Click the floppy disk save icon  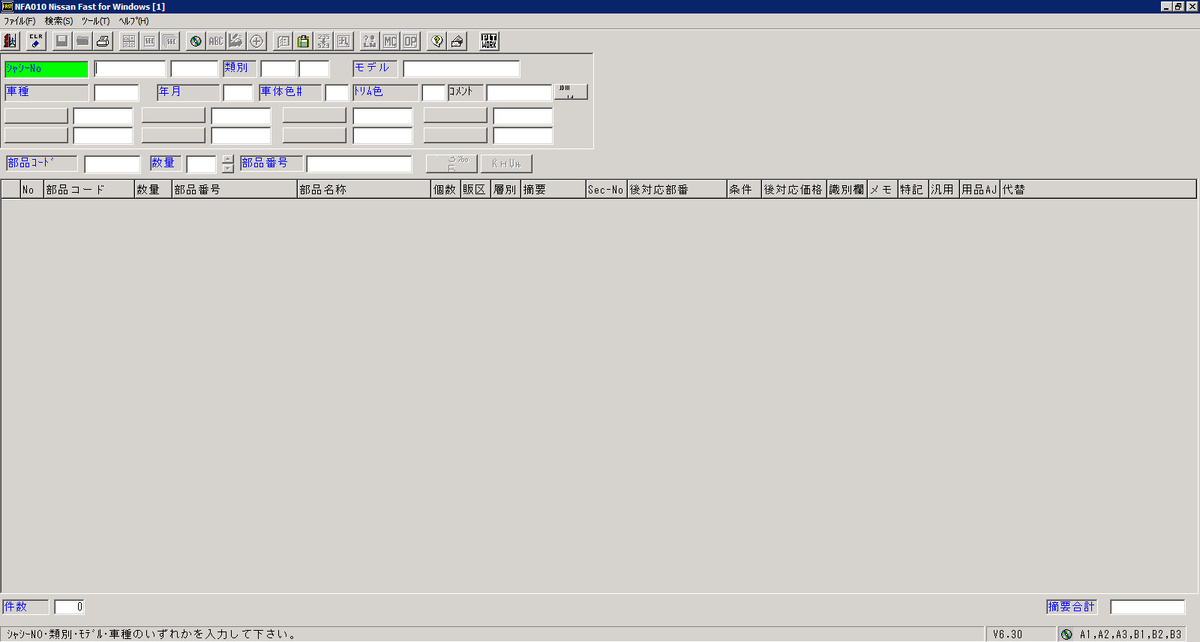[x=62, y=41]
